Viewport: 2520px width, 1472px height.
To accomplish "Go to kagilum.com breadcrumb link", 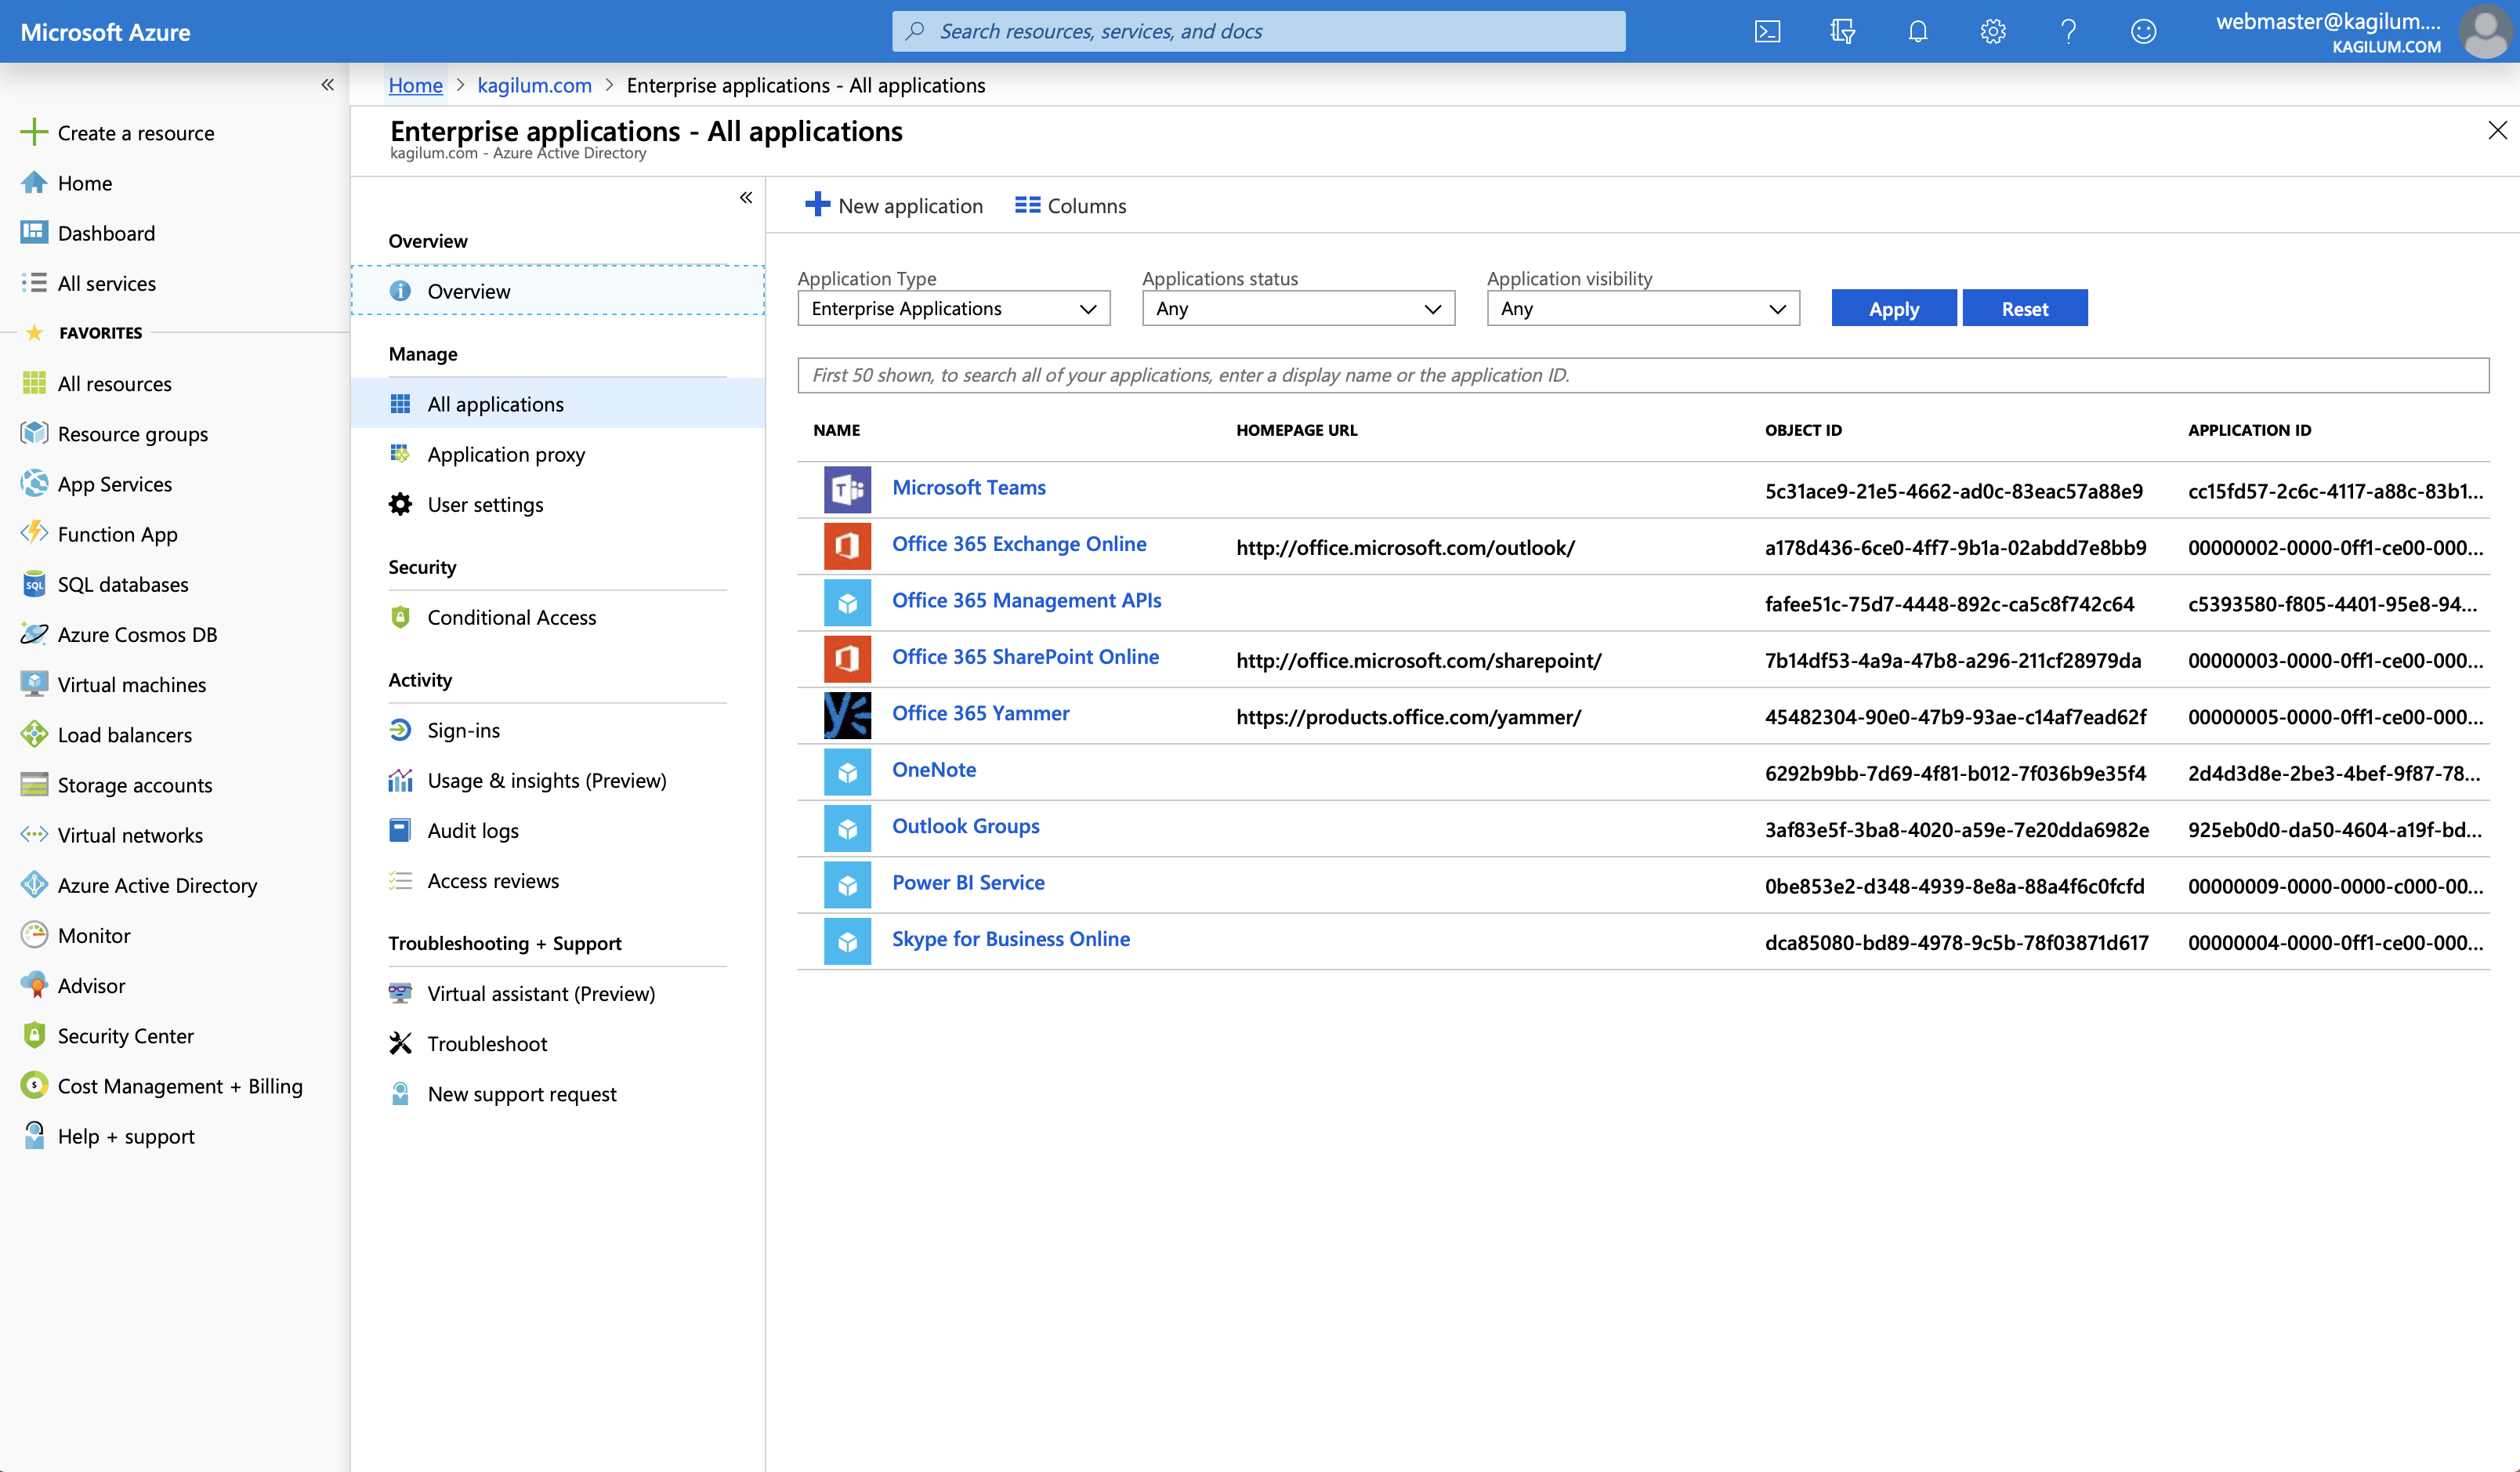I will pos(534,85).
